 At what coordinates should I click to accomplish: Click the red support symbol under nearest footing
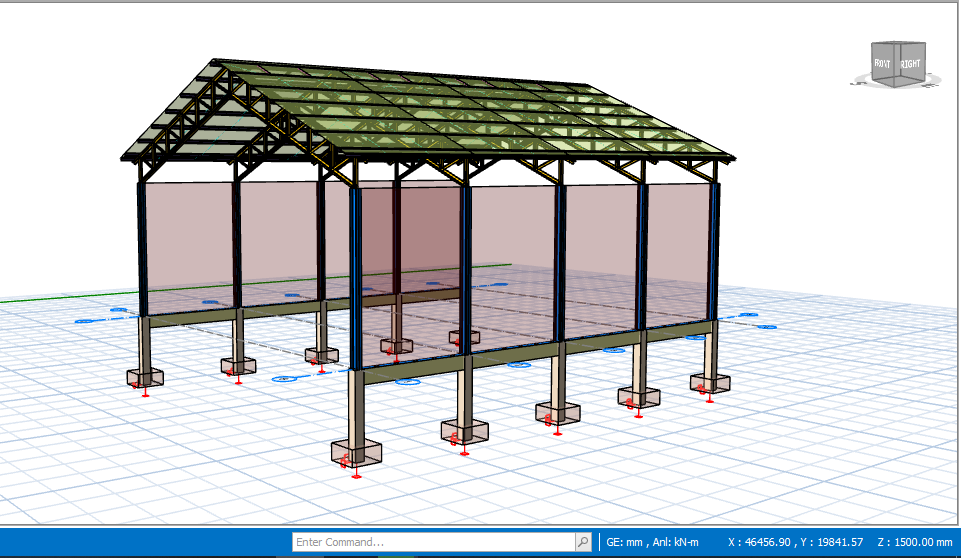[356, 474]
